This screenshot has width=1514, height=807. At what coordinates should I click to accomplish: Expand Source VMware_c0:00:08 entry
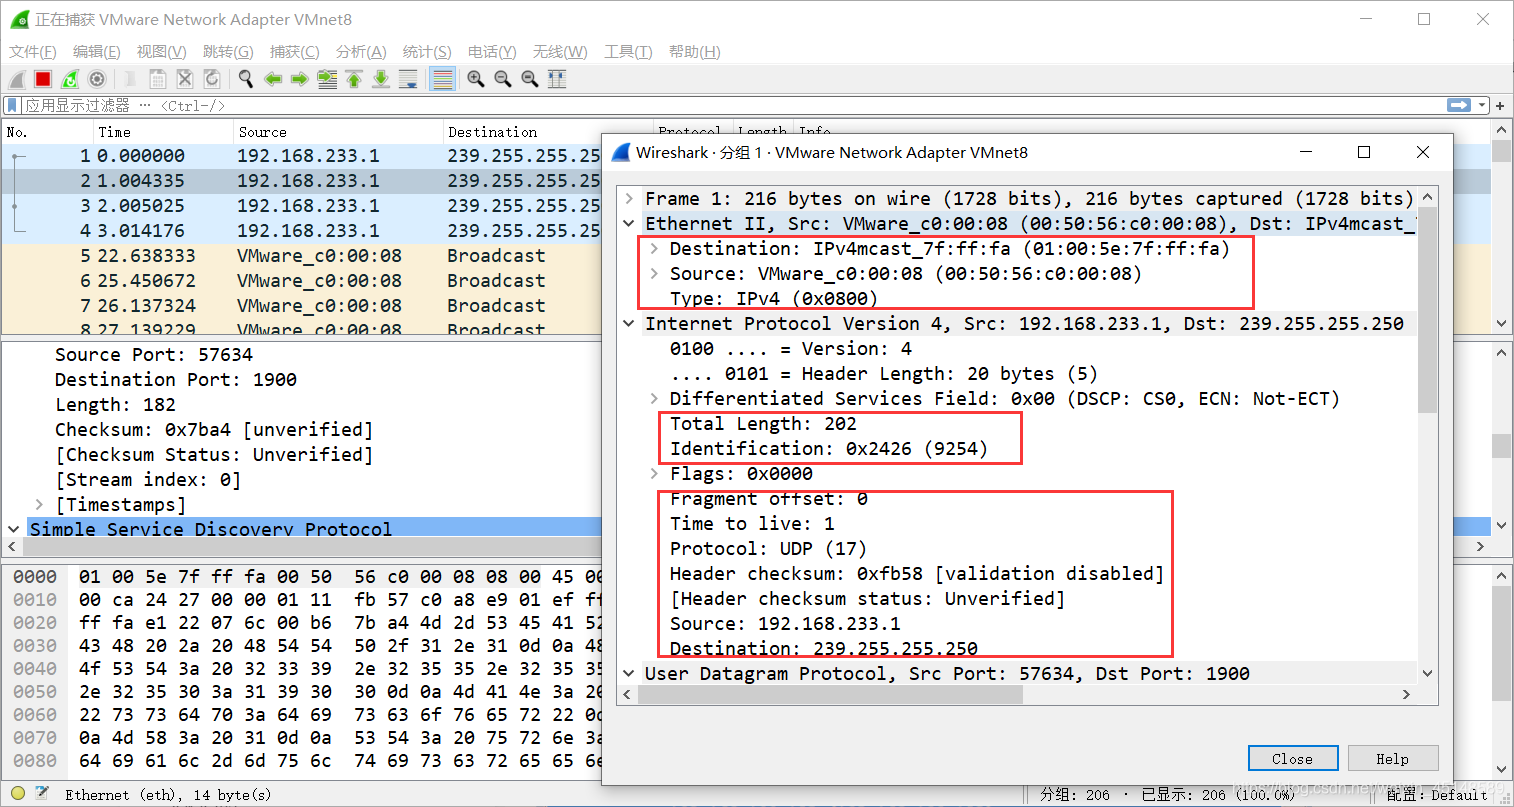coord(654,273)
